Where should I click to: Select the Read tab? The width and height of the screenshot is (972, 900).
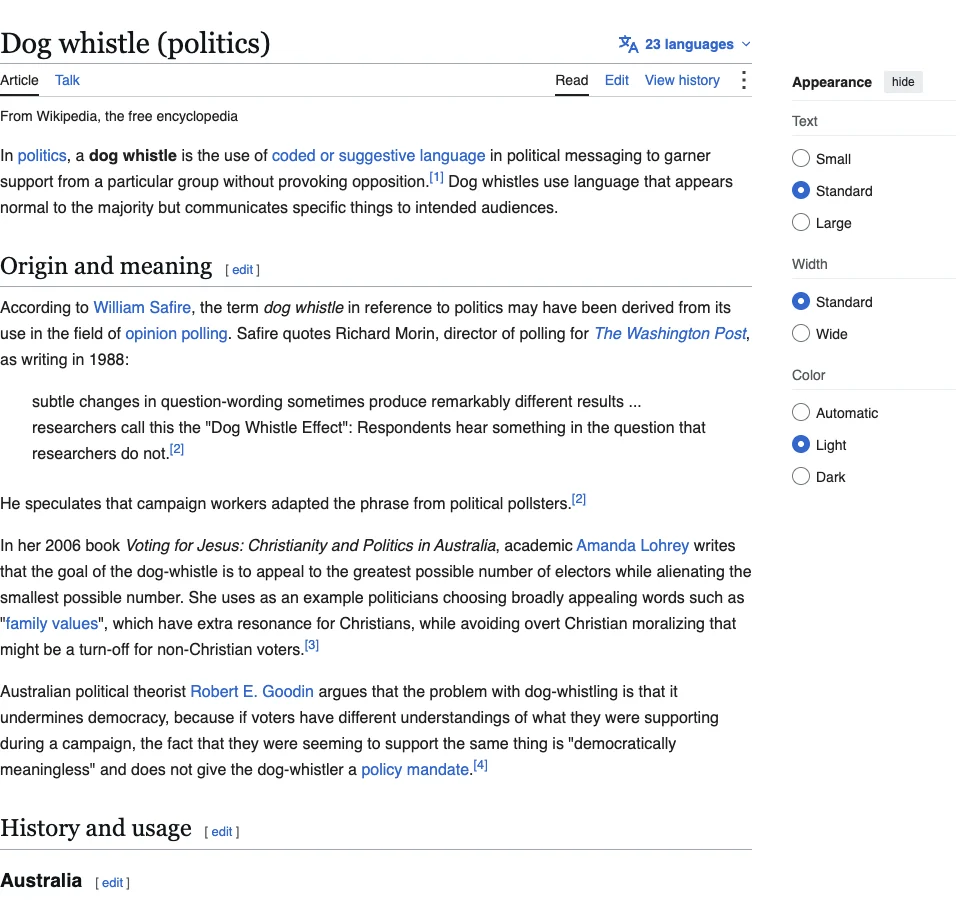click(572, 81)
